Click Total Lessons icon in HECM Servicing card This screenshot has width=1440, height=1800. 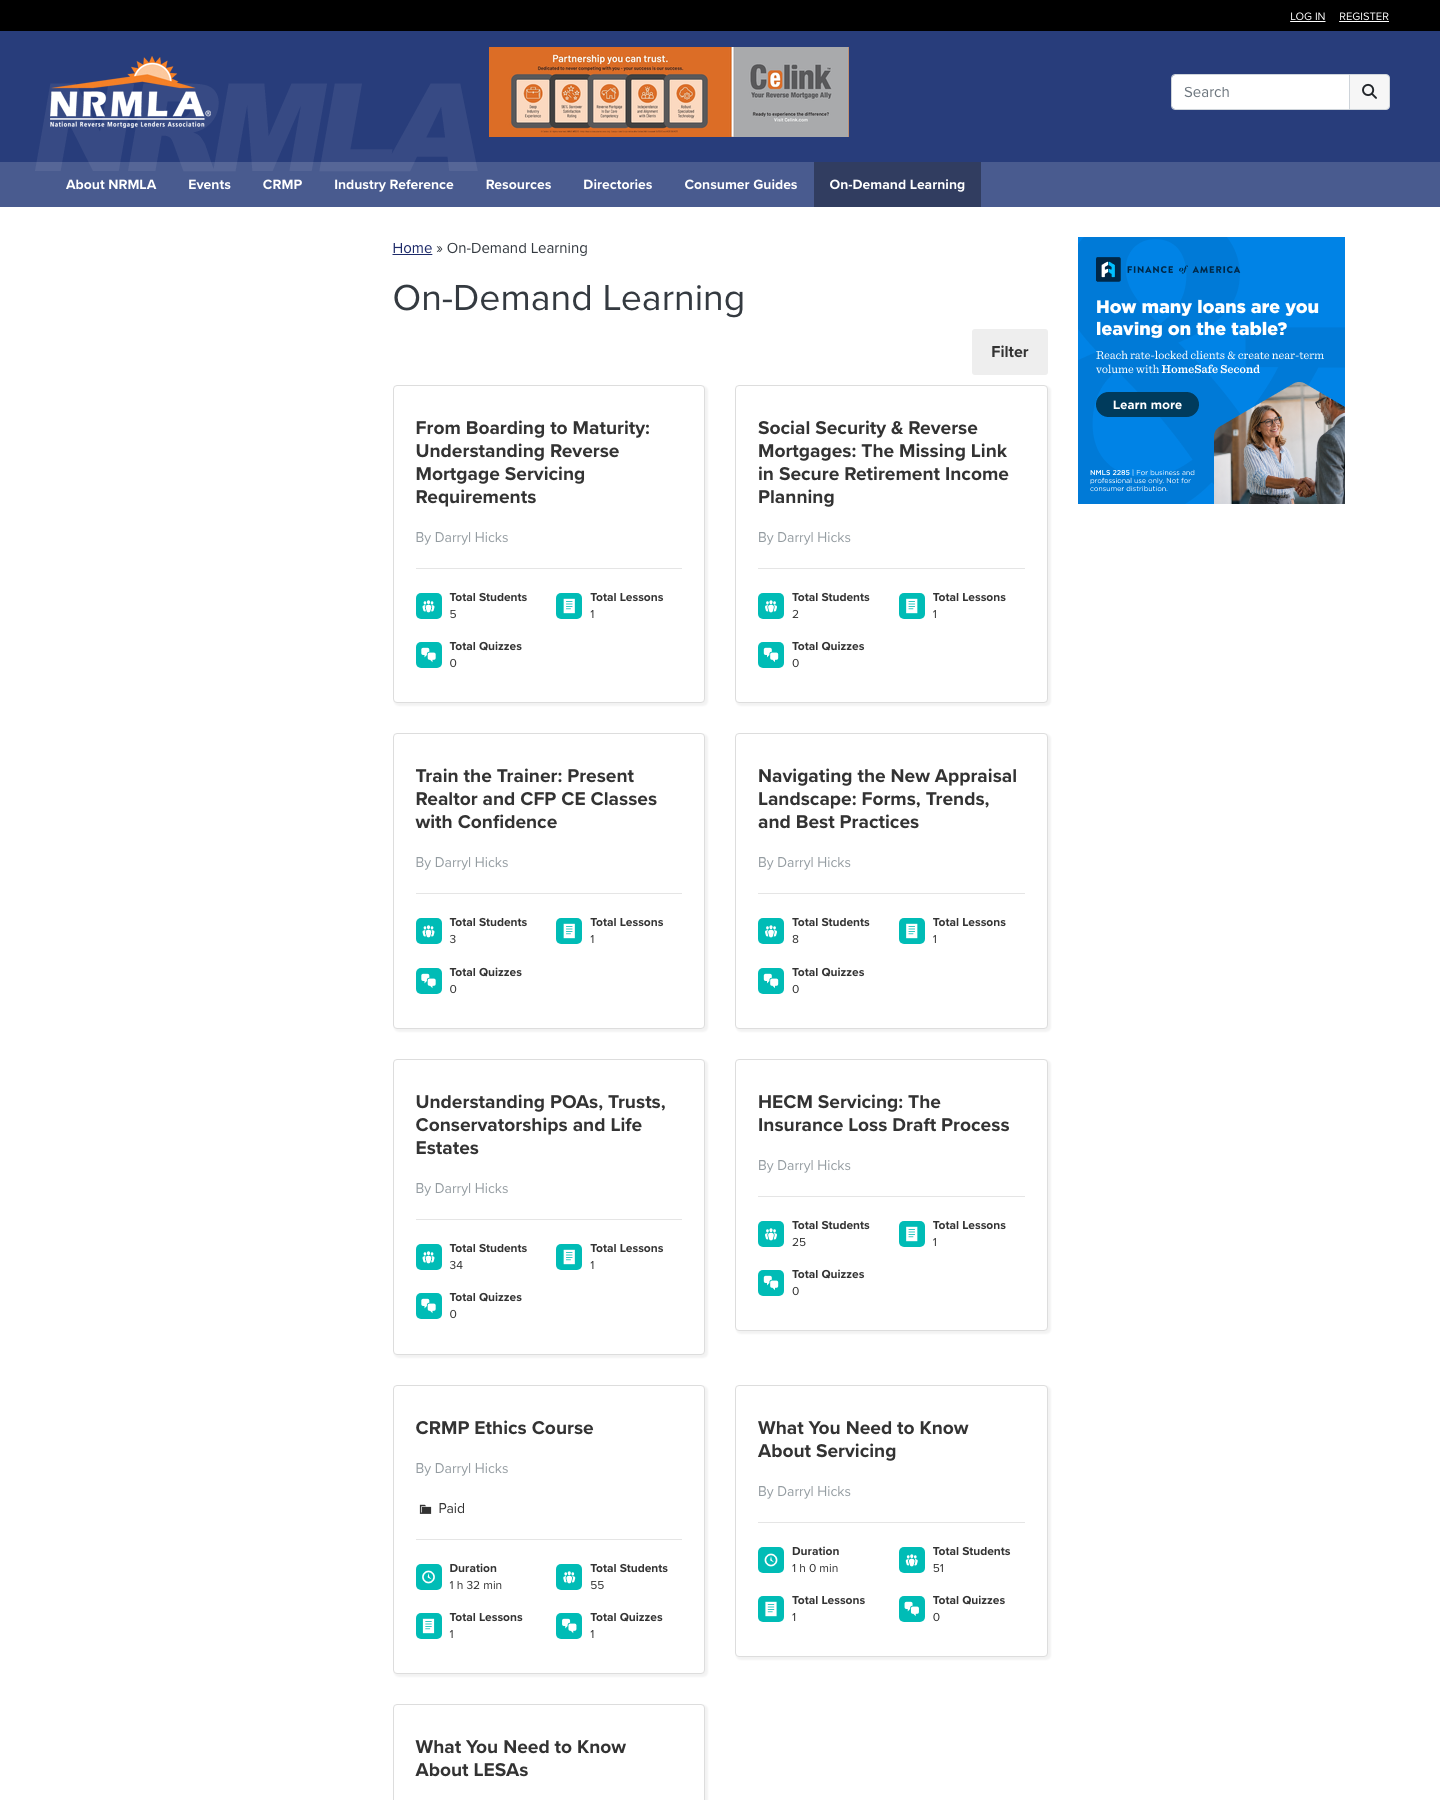[x=912, y=1234]
